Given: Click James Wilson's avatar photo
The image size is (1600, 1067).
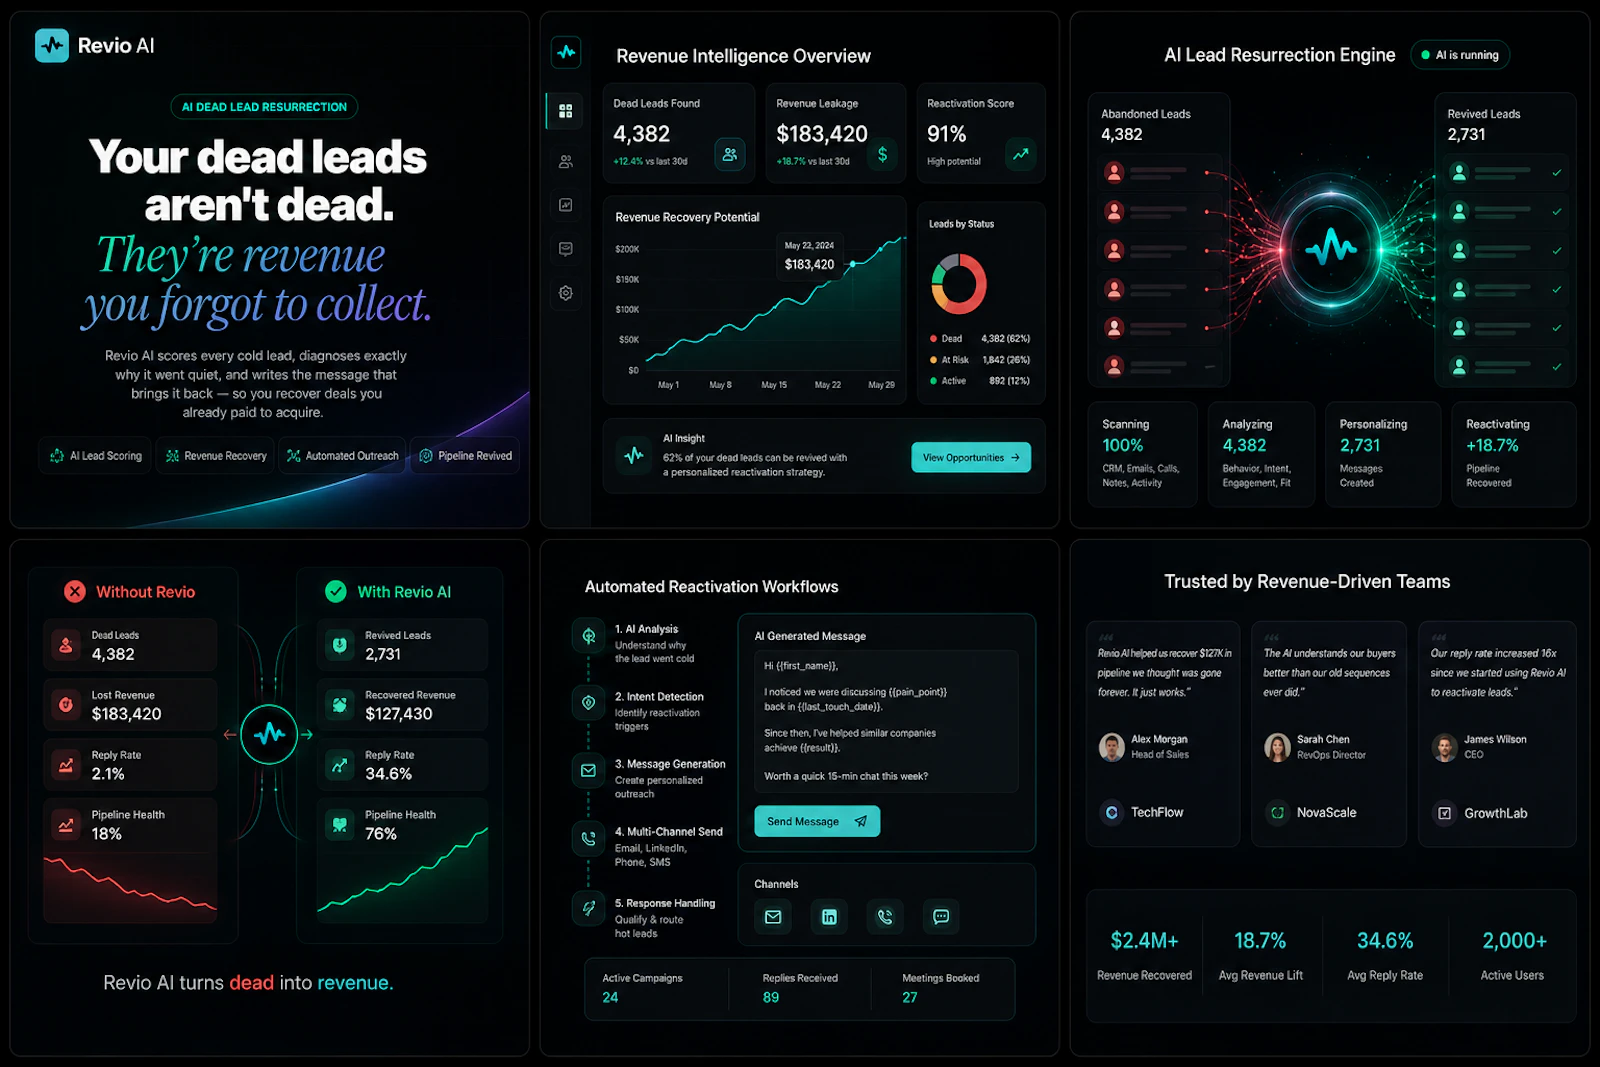Looking at the screenshot, I should (x=1445, y=747).
